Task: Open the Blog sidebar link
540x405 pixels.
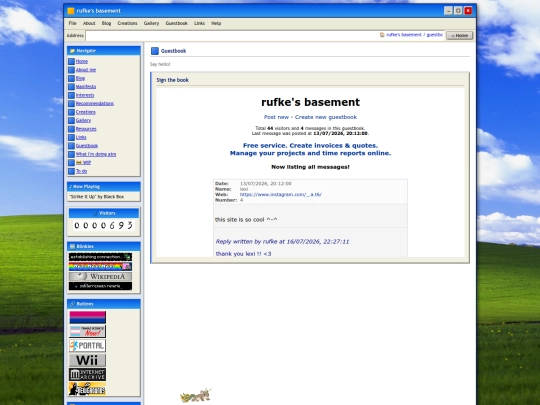Action: coord(80,78)
